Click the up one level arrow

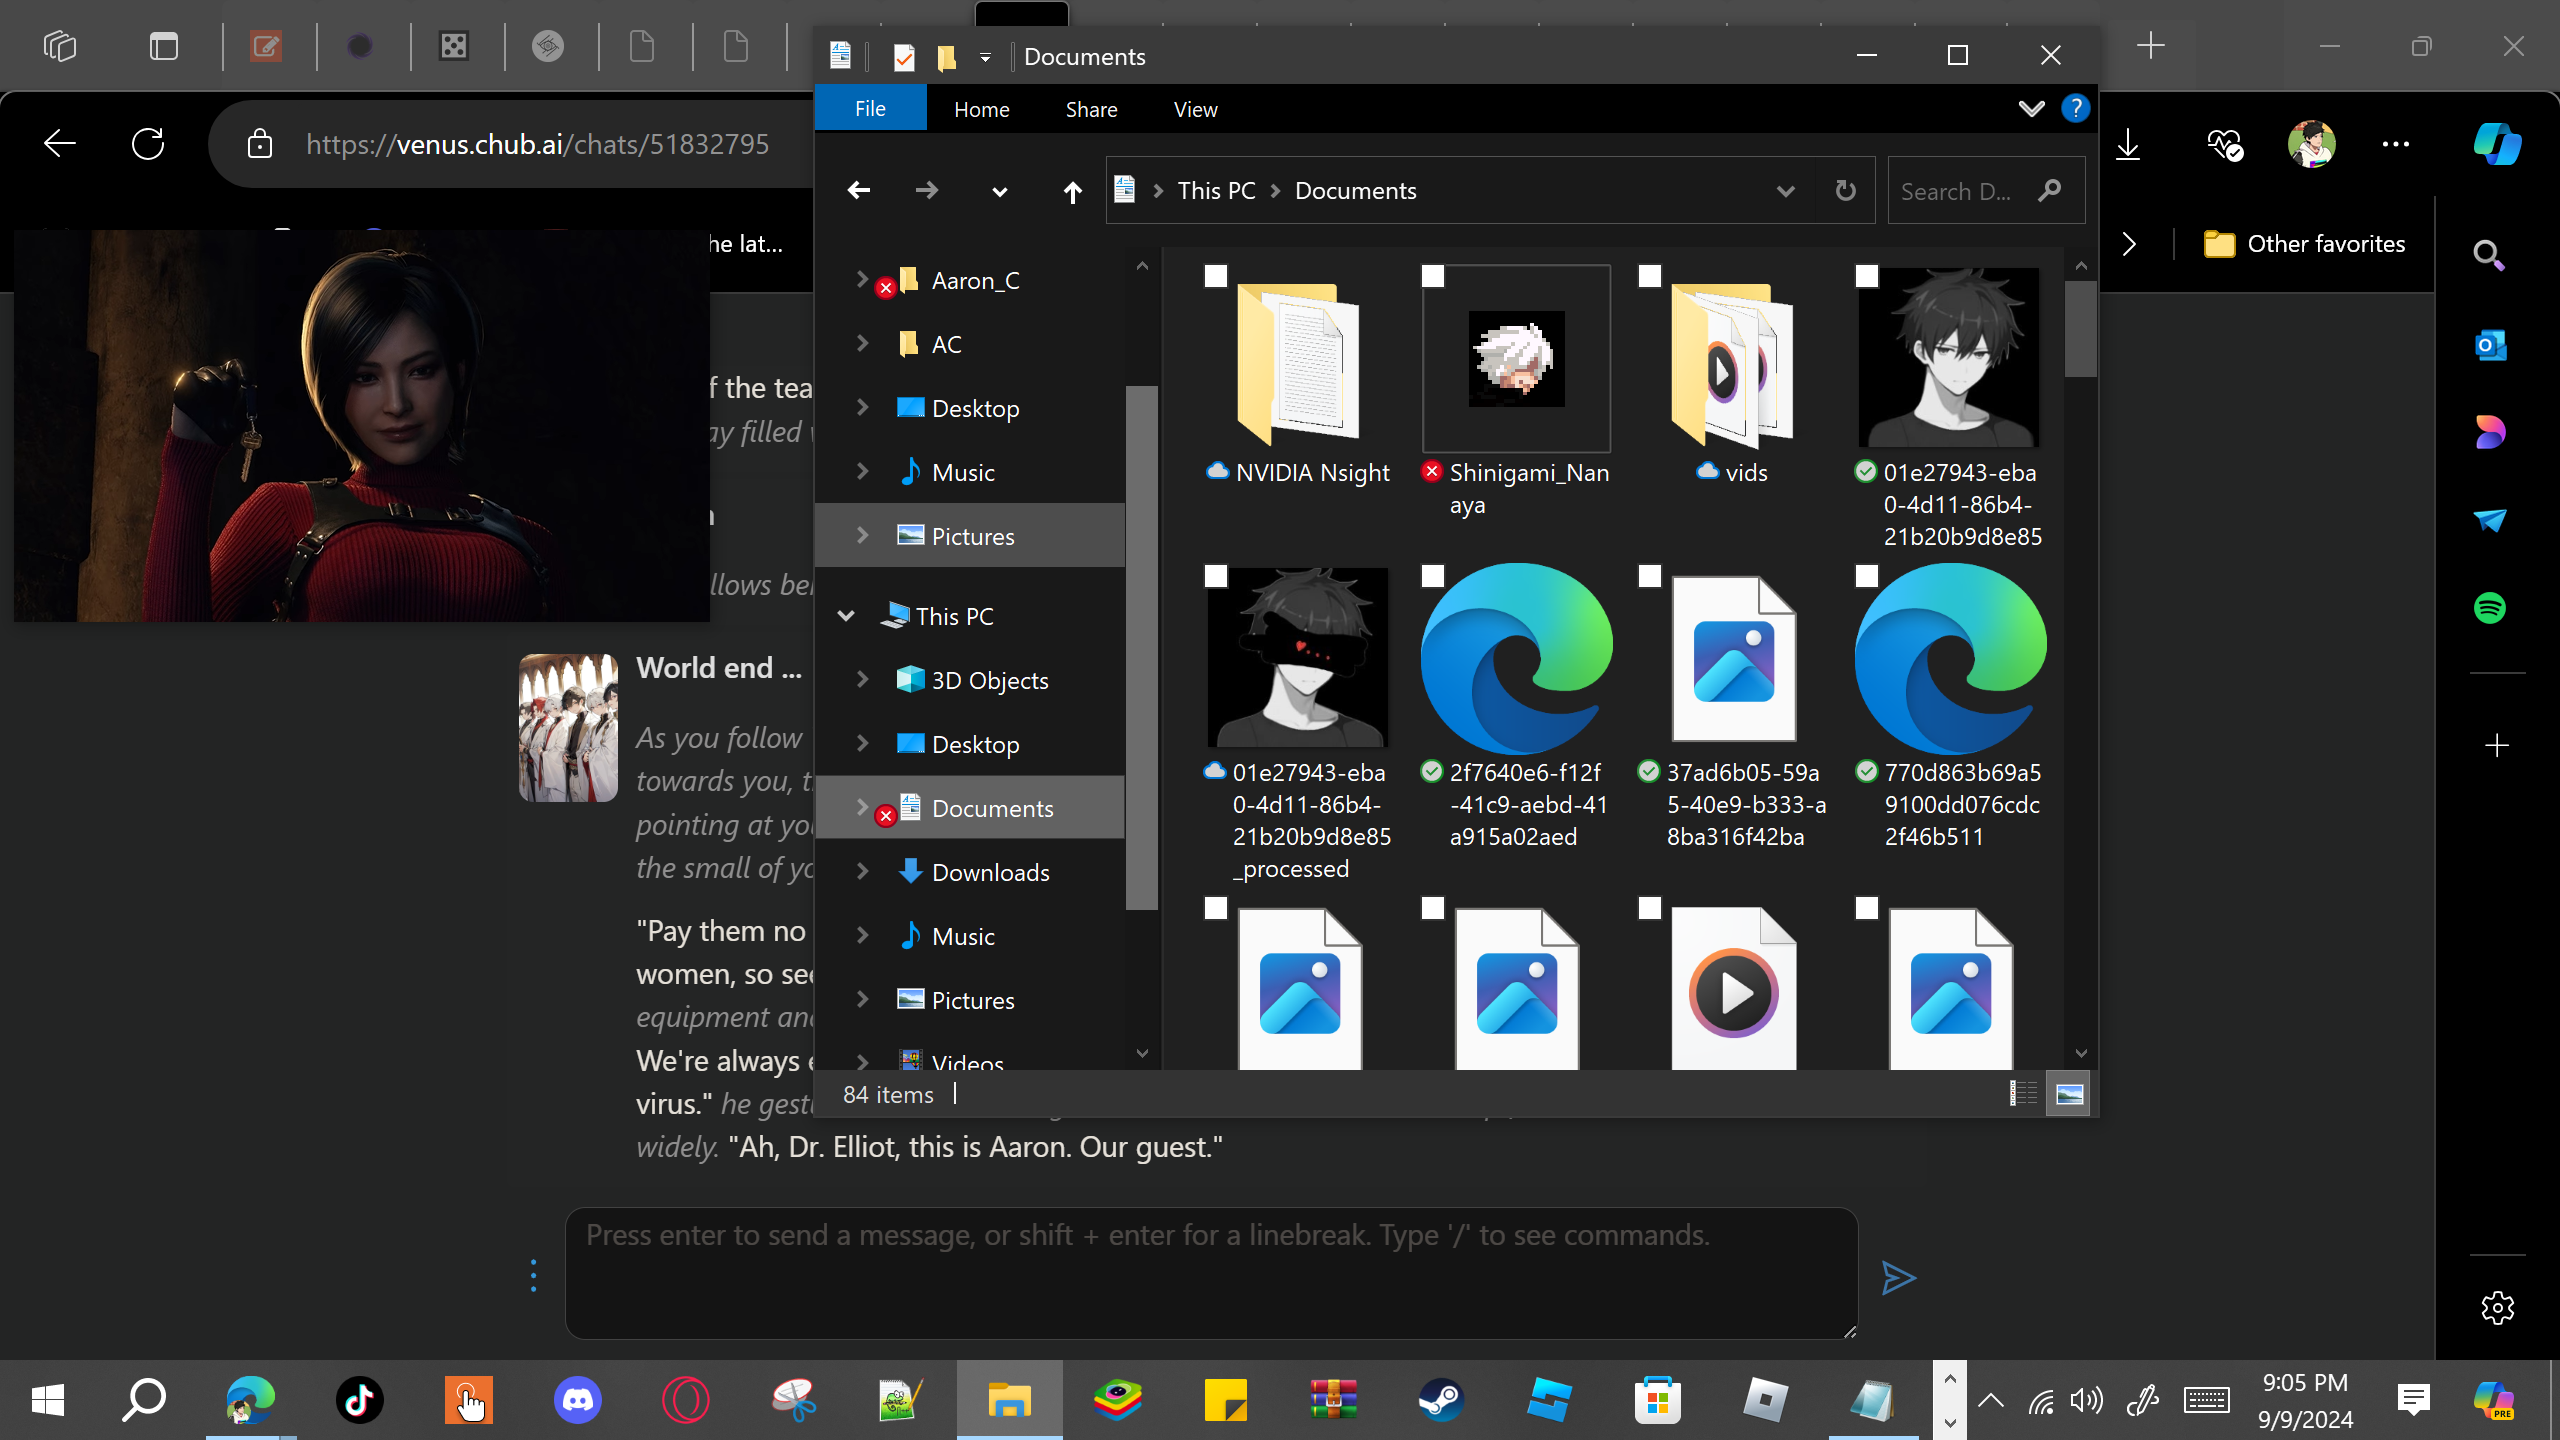[x=1072, y=191]
